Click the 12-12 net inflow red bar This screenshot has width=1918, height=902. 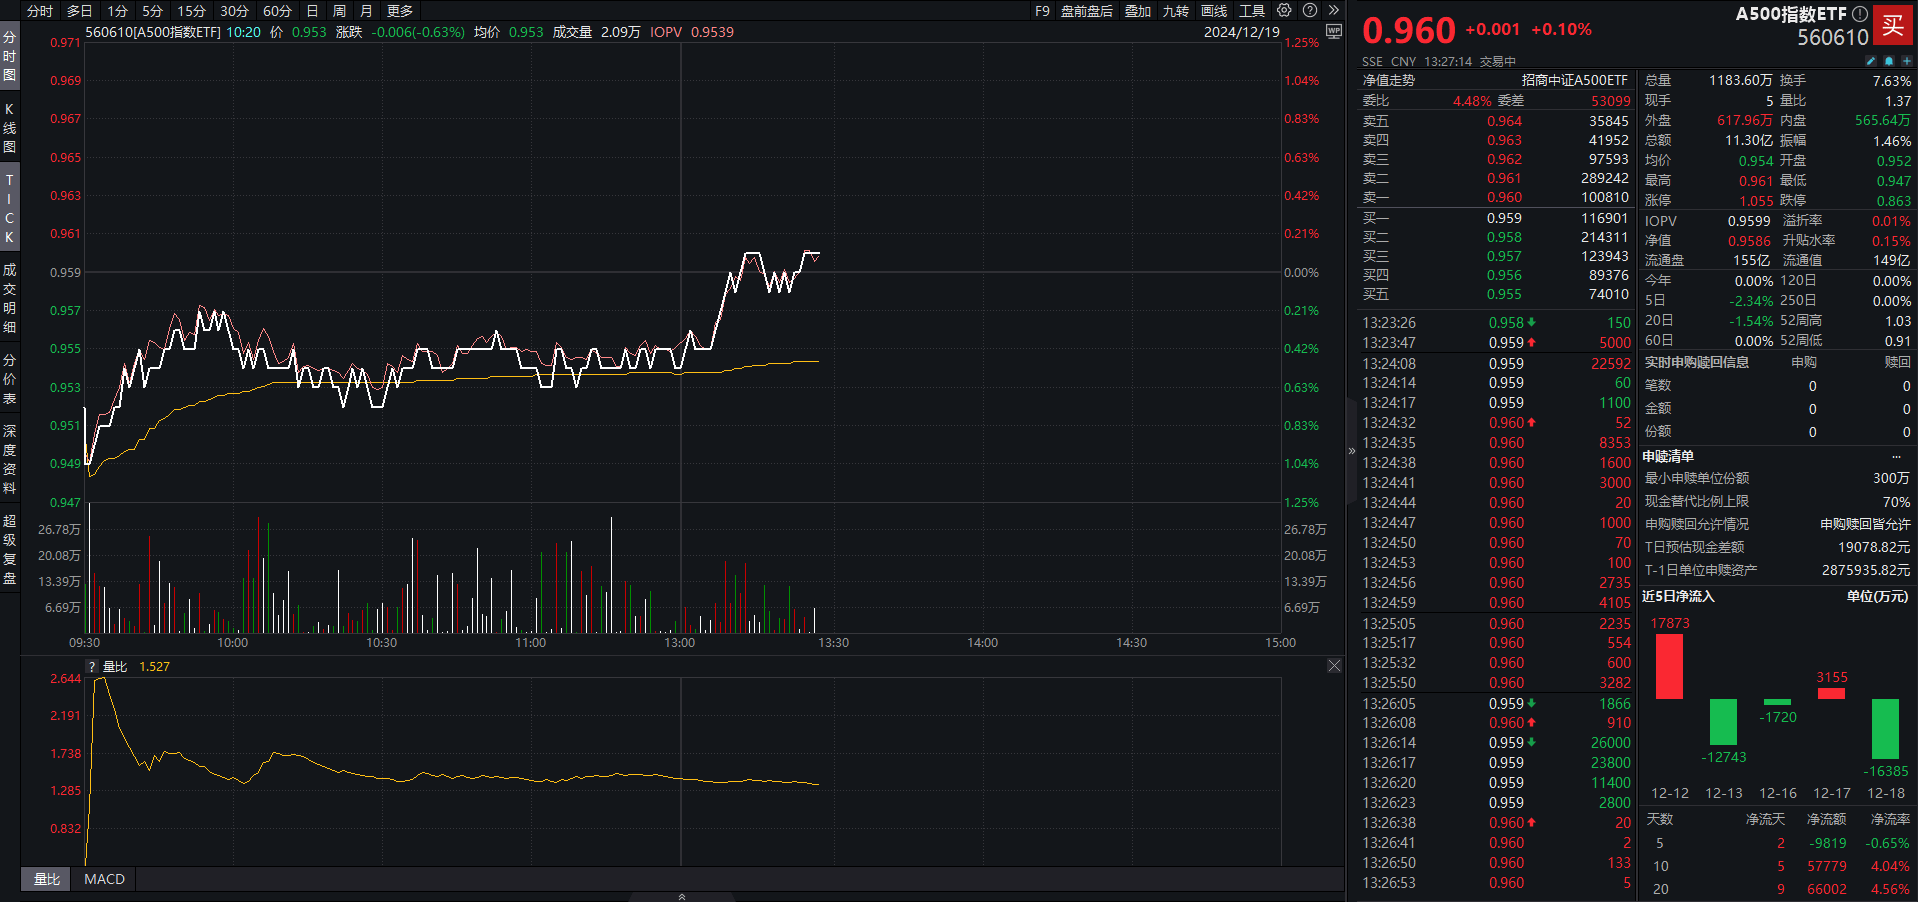pyautogui.click(x=1669, y=666)
